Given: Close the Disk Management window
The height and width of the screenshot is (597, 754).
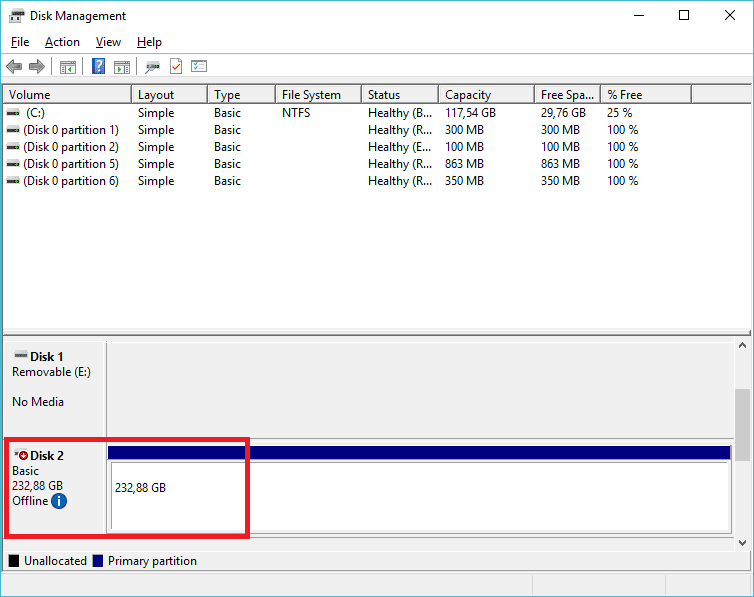Looking at the screenshot, I should click(x=729, y=16).
